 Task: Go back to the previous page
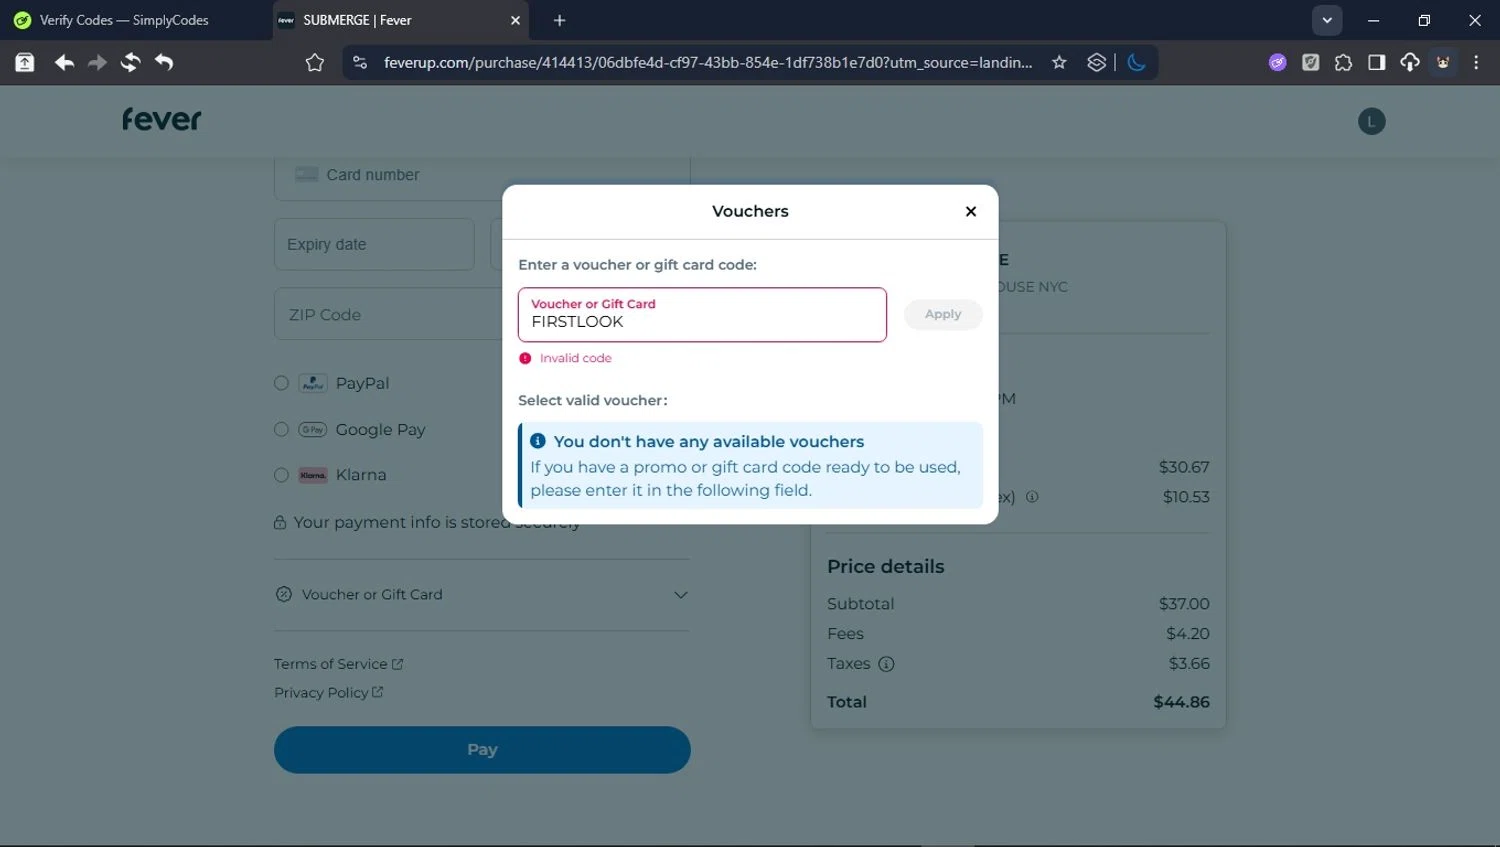(64, 62)
